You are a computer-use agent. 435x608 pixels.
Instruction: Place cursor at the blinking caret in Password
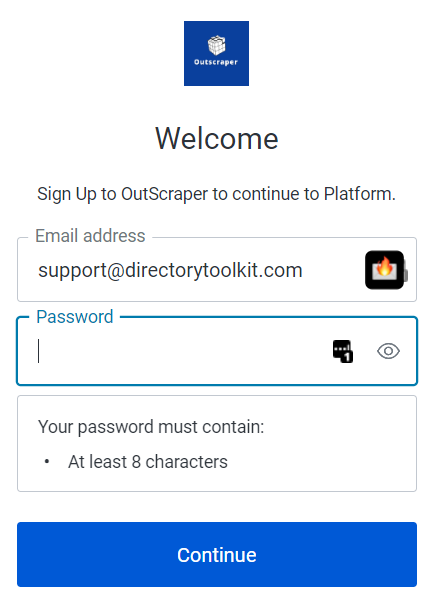38,351
